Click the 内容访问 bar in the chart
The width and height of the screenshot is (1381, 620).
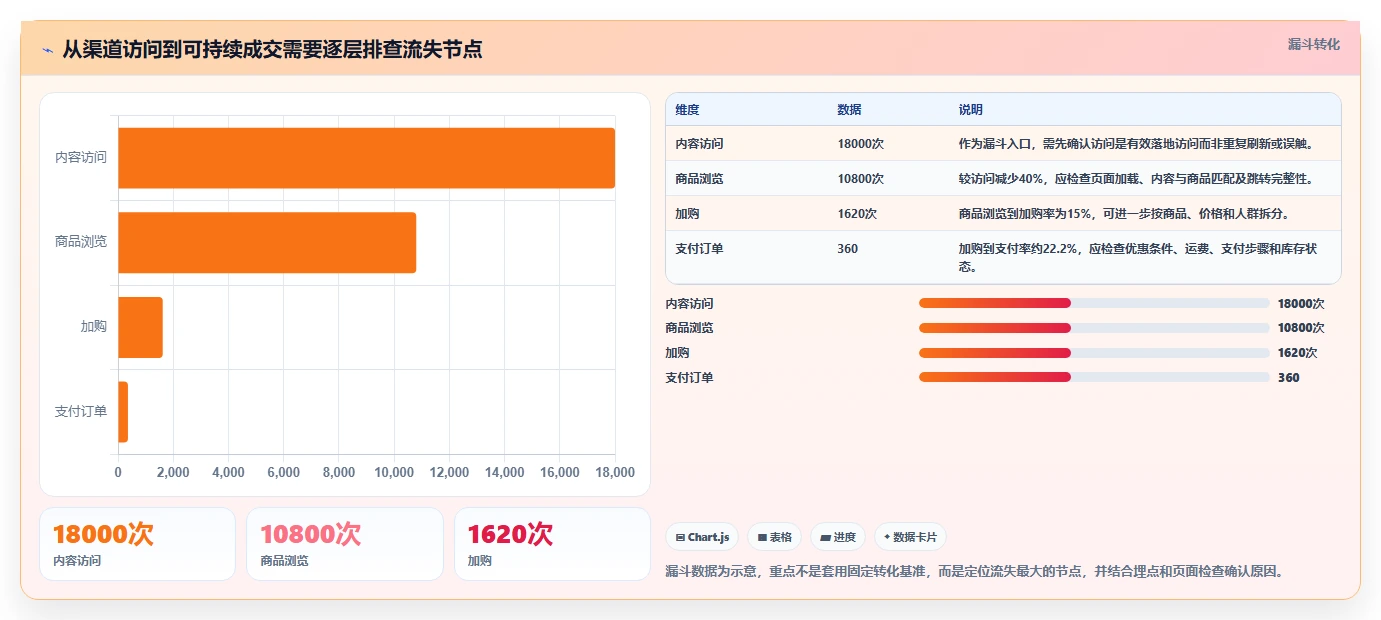coord(366,158)
